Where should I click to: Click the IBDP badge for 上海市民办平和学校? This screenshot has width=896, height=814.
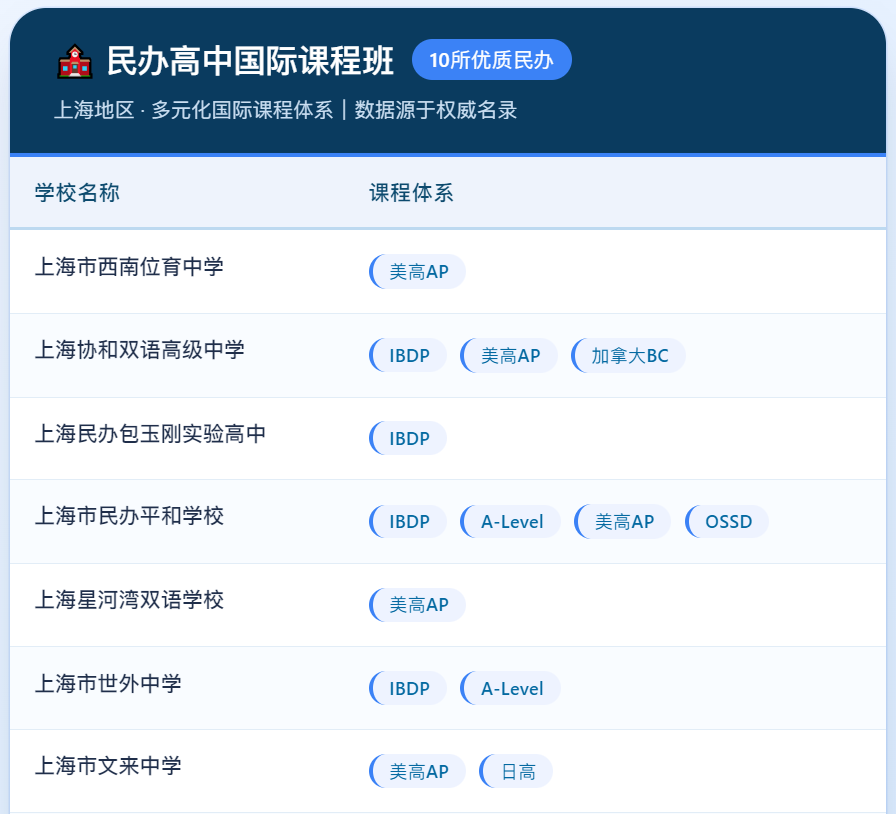pyautogui.click(x=406, y=521)
